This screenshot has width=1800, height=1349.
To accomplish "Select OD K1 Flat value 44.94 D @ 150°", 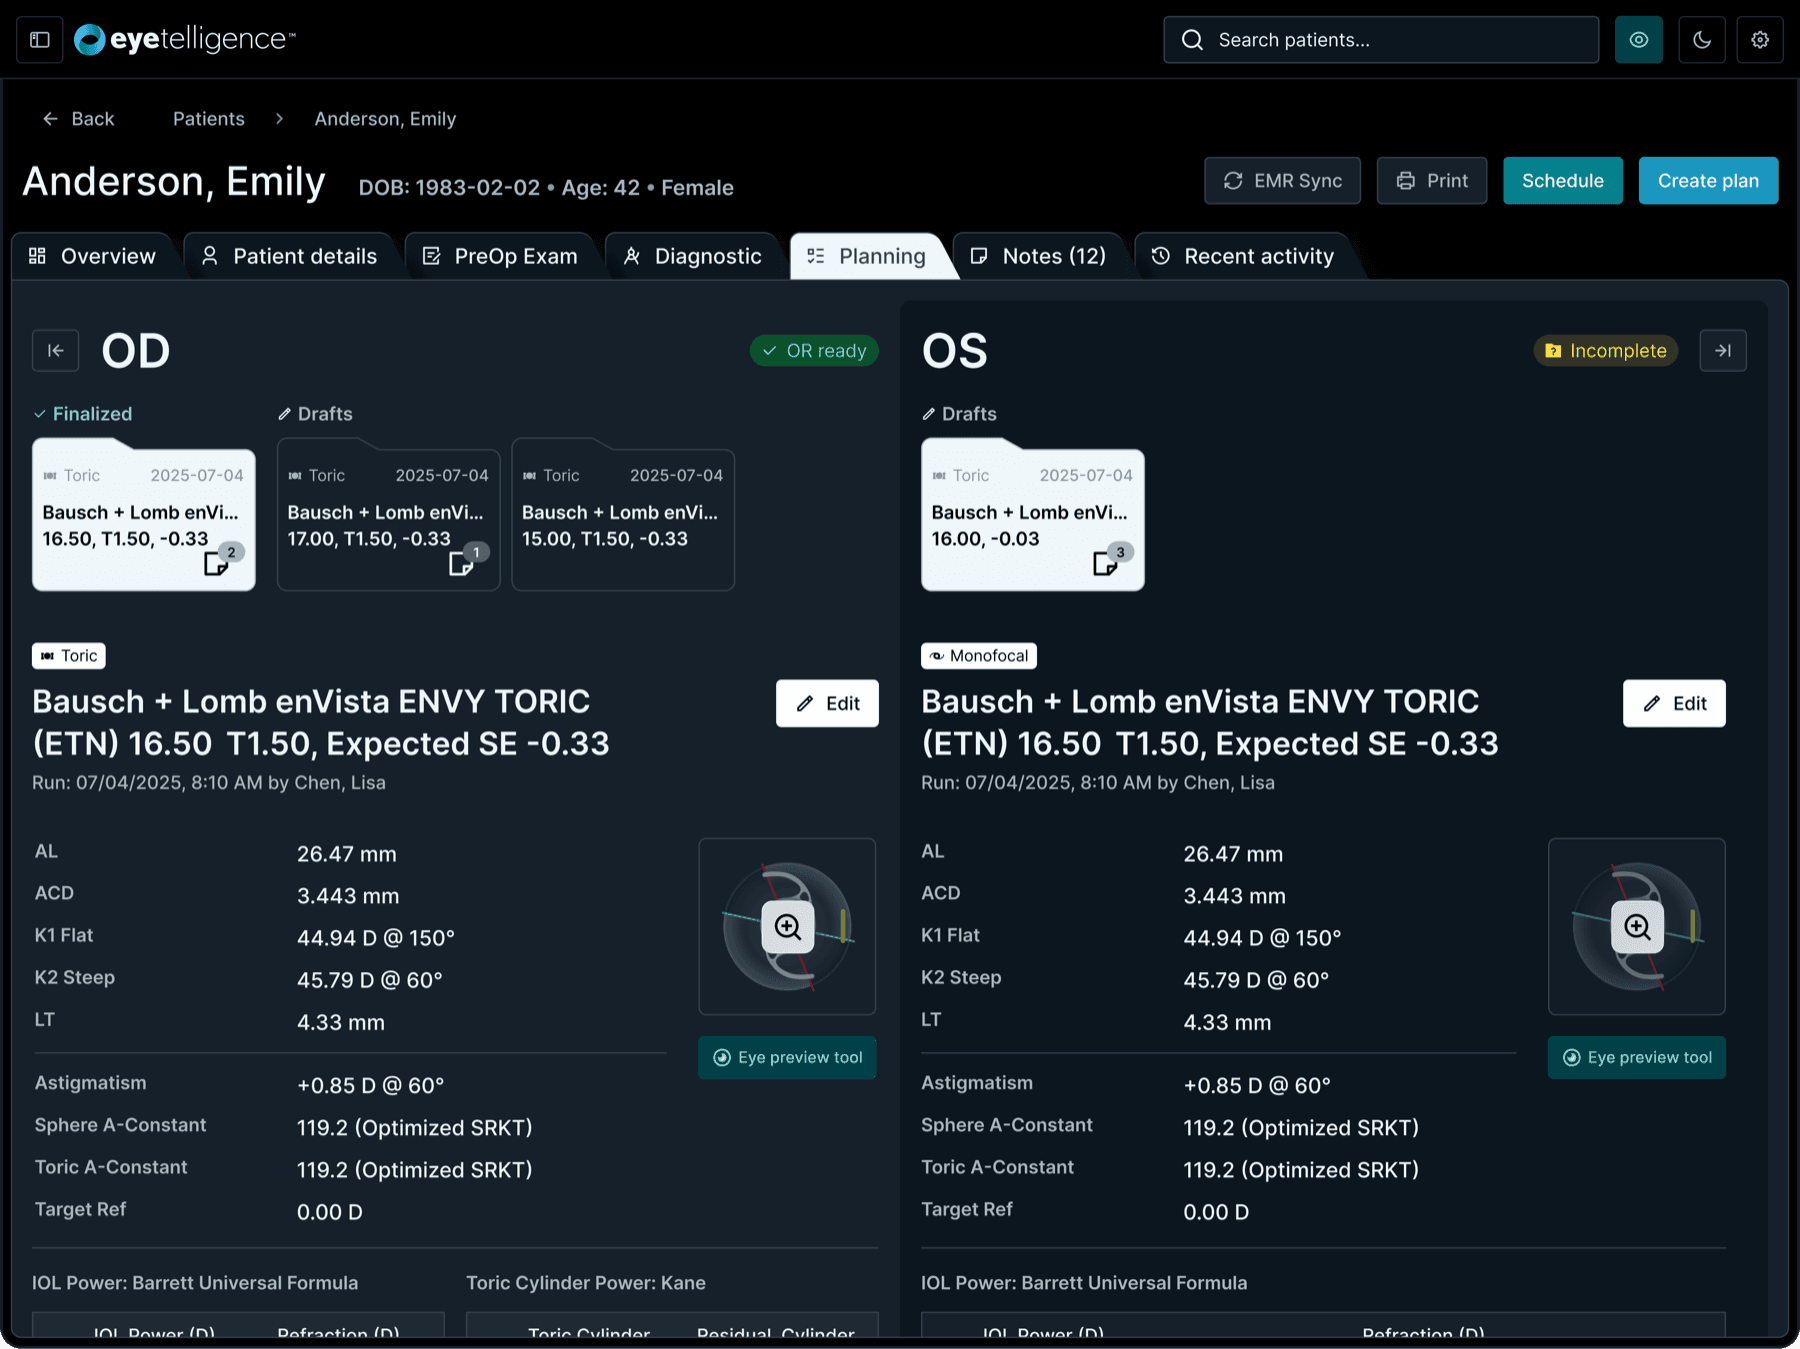I will pyautogui.click(x=376, y=938).
